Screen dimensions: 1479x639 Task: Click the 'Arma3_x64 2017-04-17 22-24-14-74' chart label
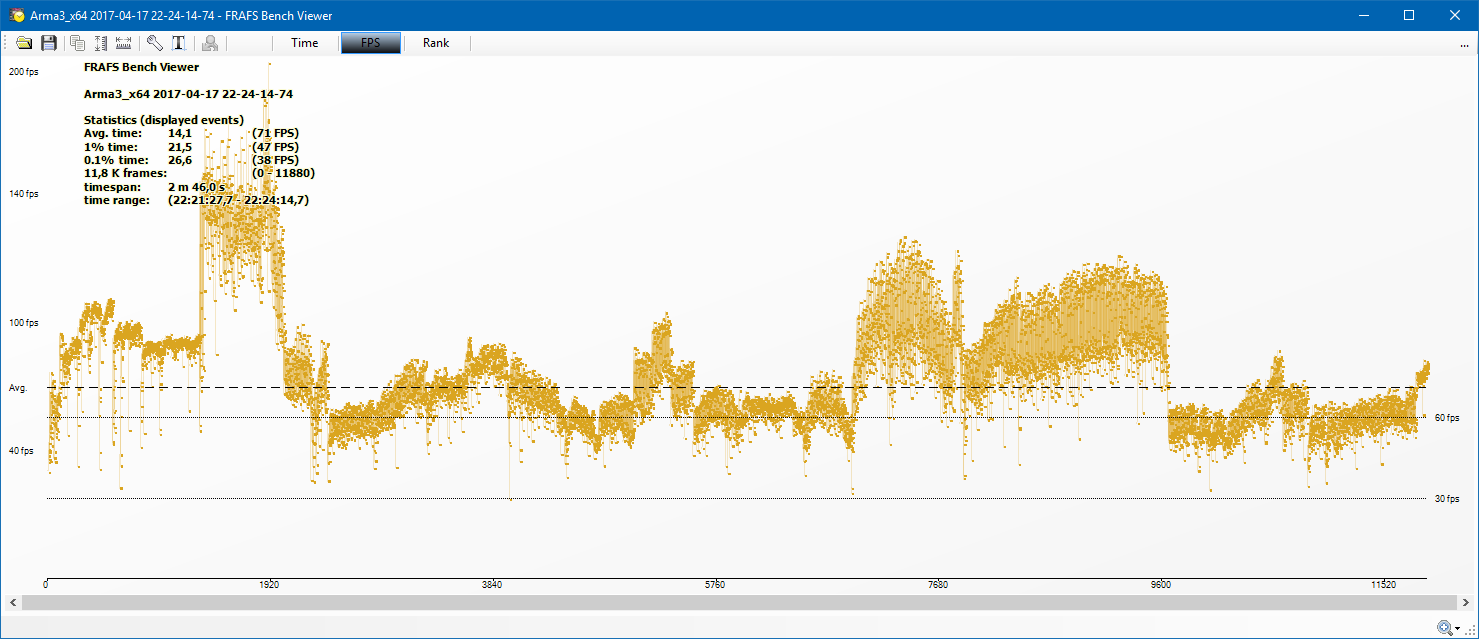click(188, 94)
